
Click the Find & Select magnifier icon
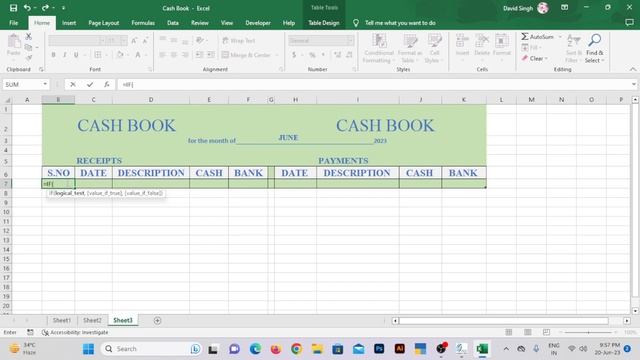click(x=595, y=40)
